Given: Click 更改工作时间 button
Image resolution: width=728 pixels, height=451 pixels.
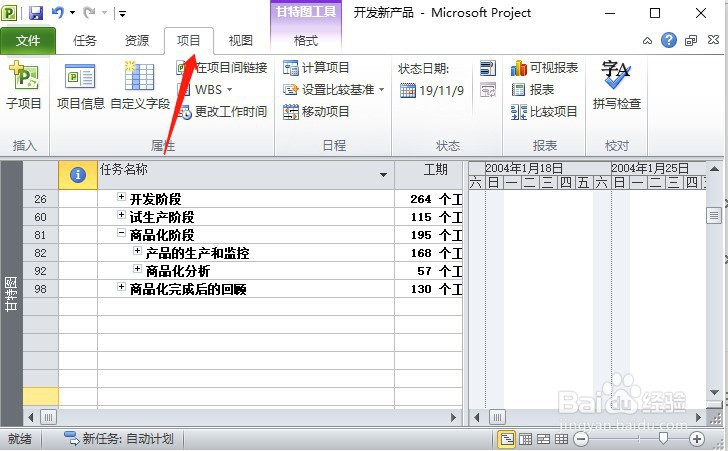Looking at the screenshot, I should pyautogui.click(x=222, y=111).
